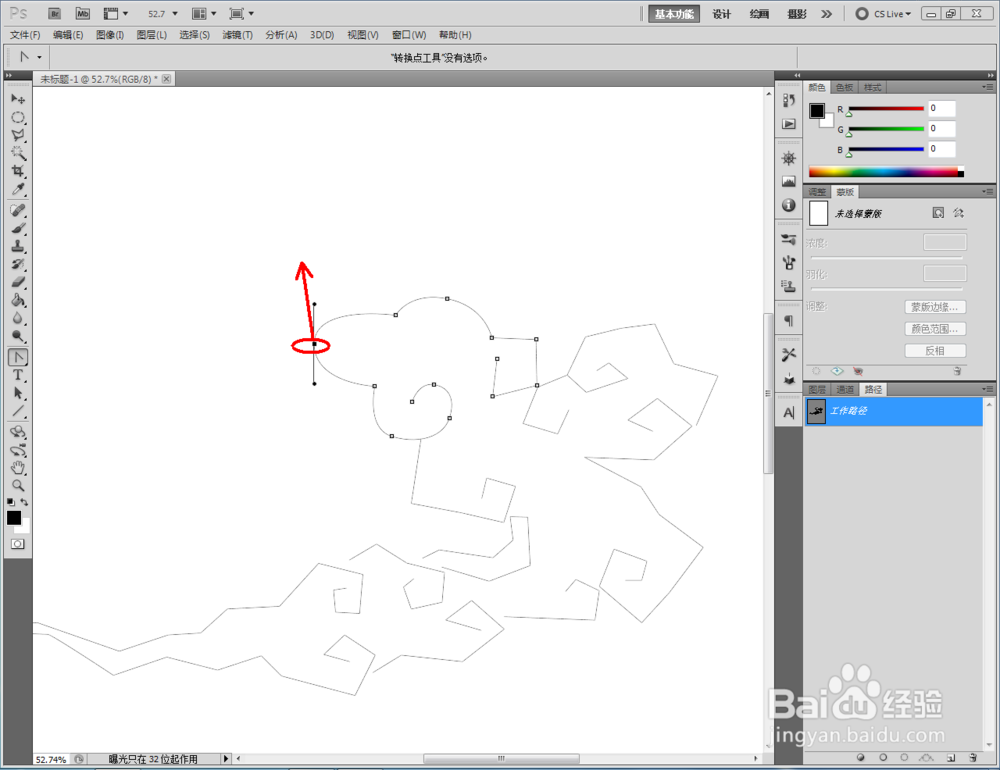Switch to 设计 workspace
Screen dimensions: 1000x770
pyautogui.click(x=721, y=14)
